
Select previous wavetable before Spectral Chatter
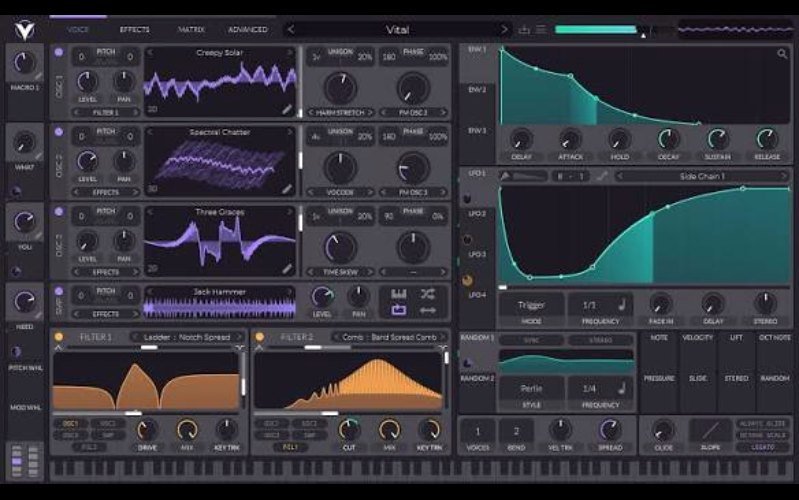150,132
